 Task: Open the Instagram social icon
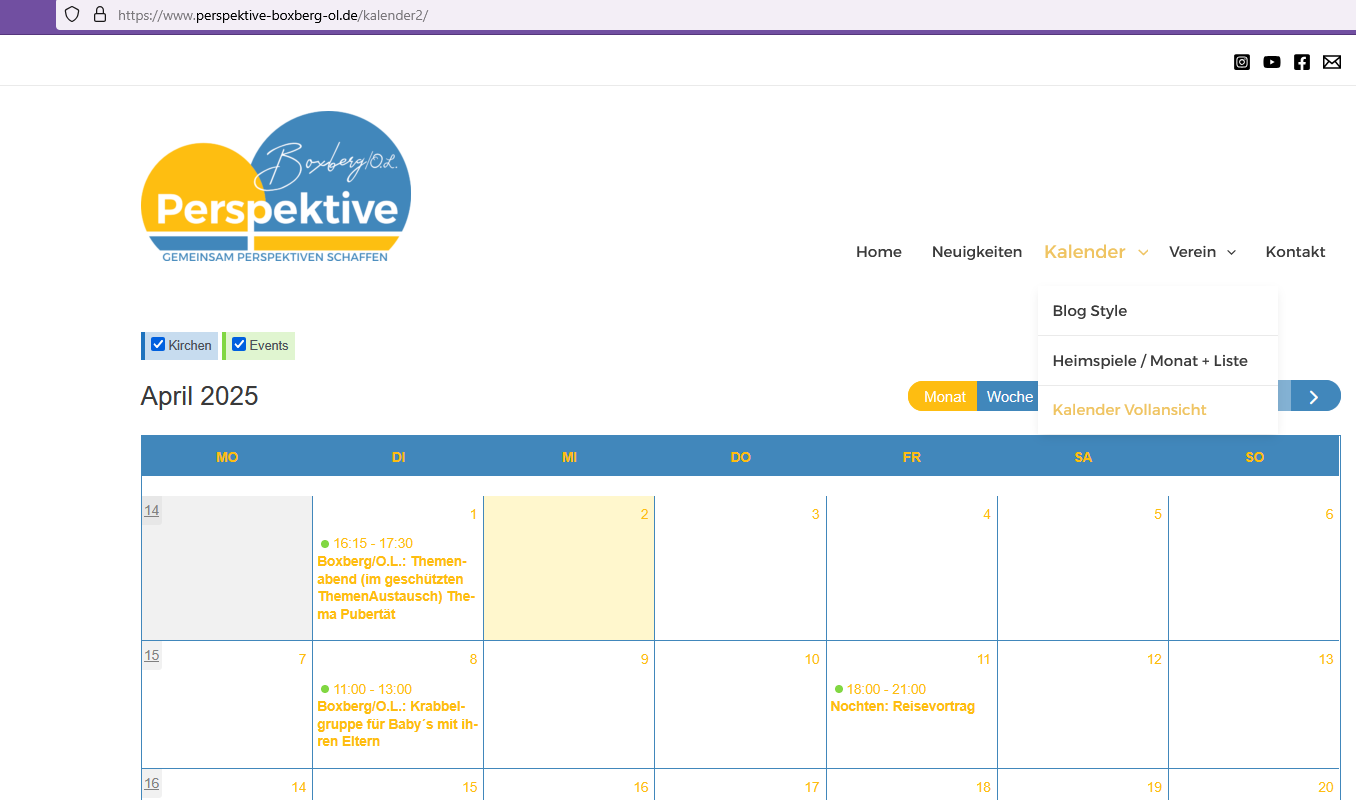coord(1242,62)
